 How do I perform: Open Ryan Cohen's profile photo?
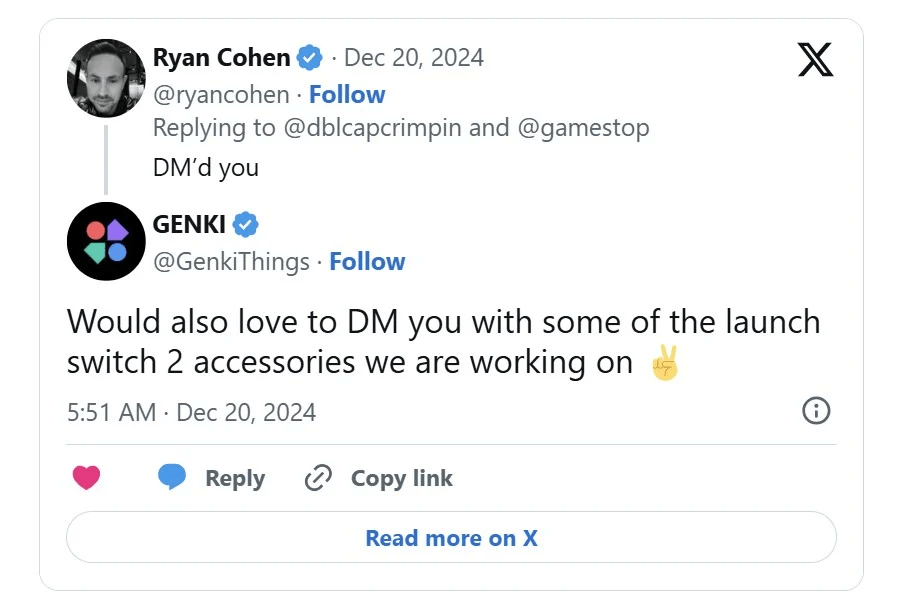(x=106, y=78)
